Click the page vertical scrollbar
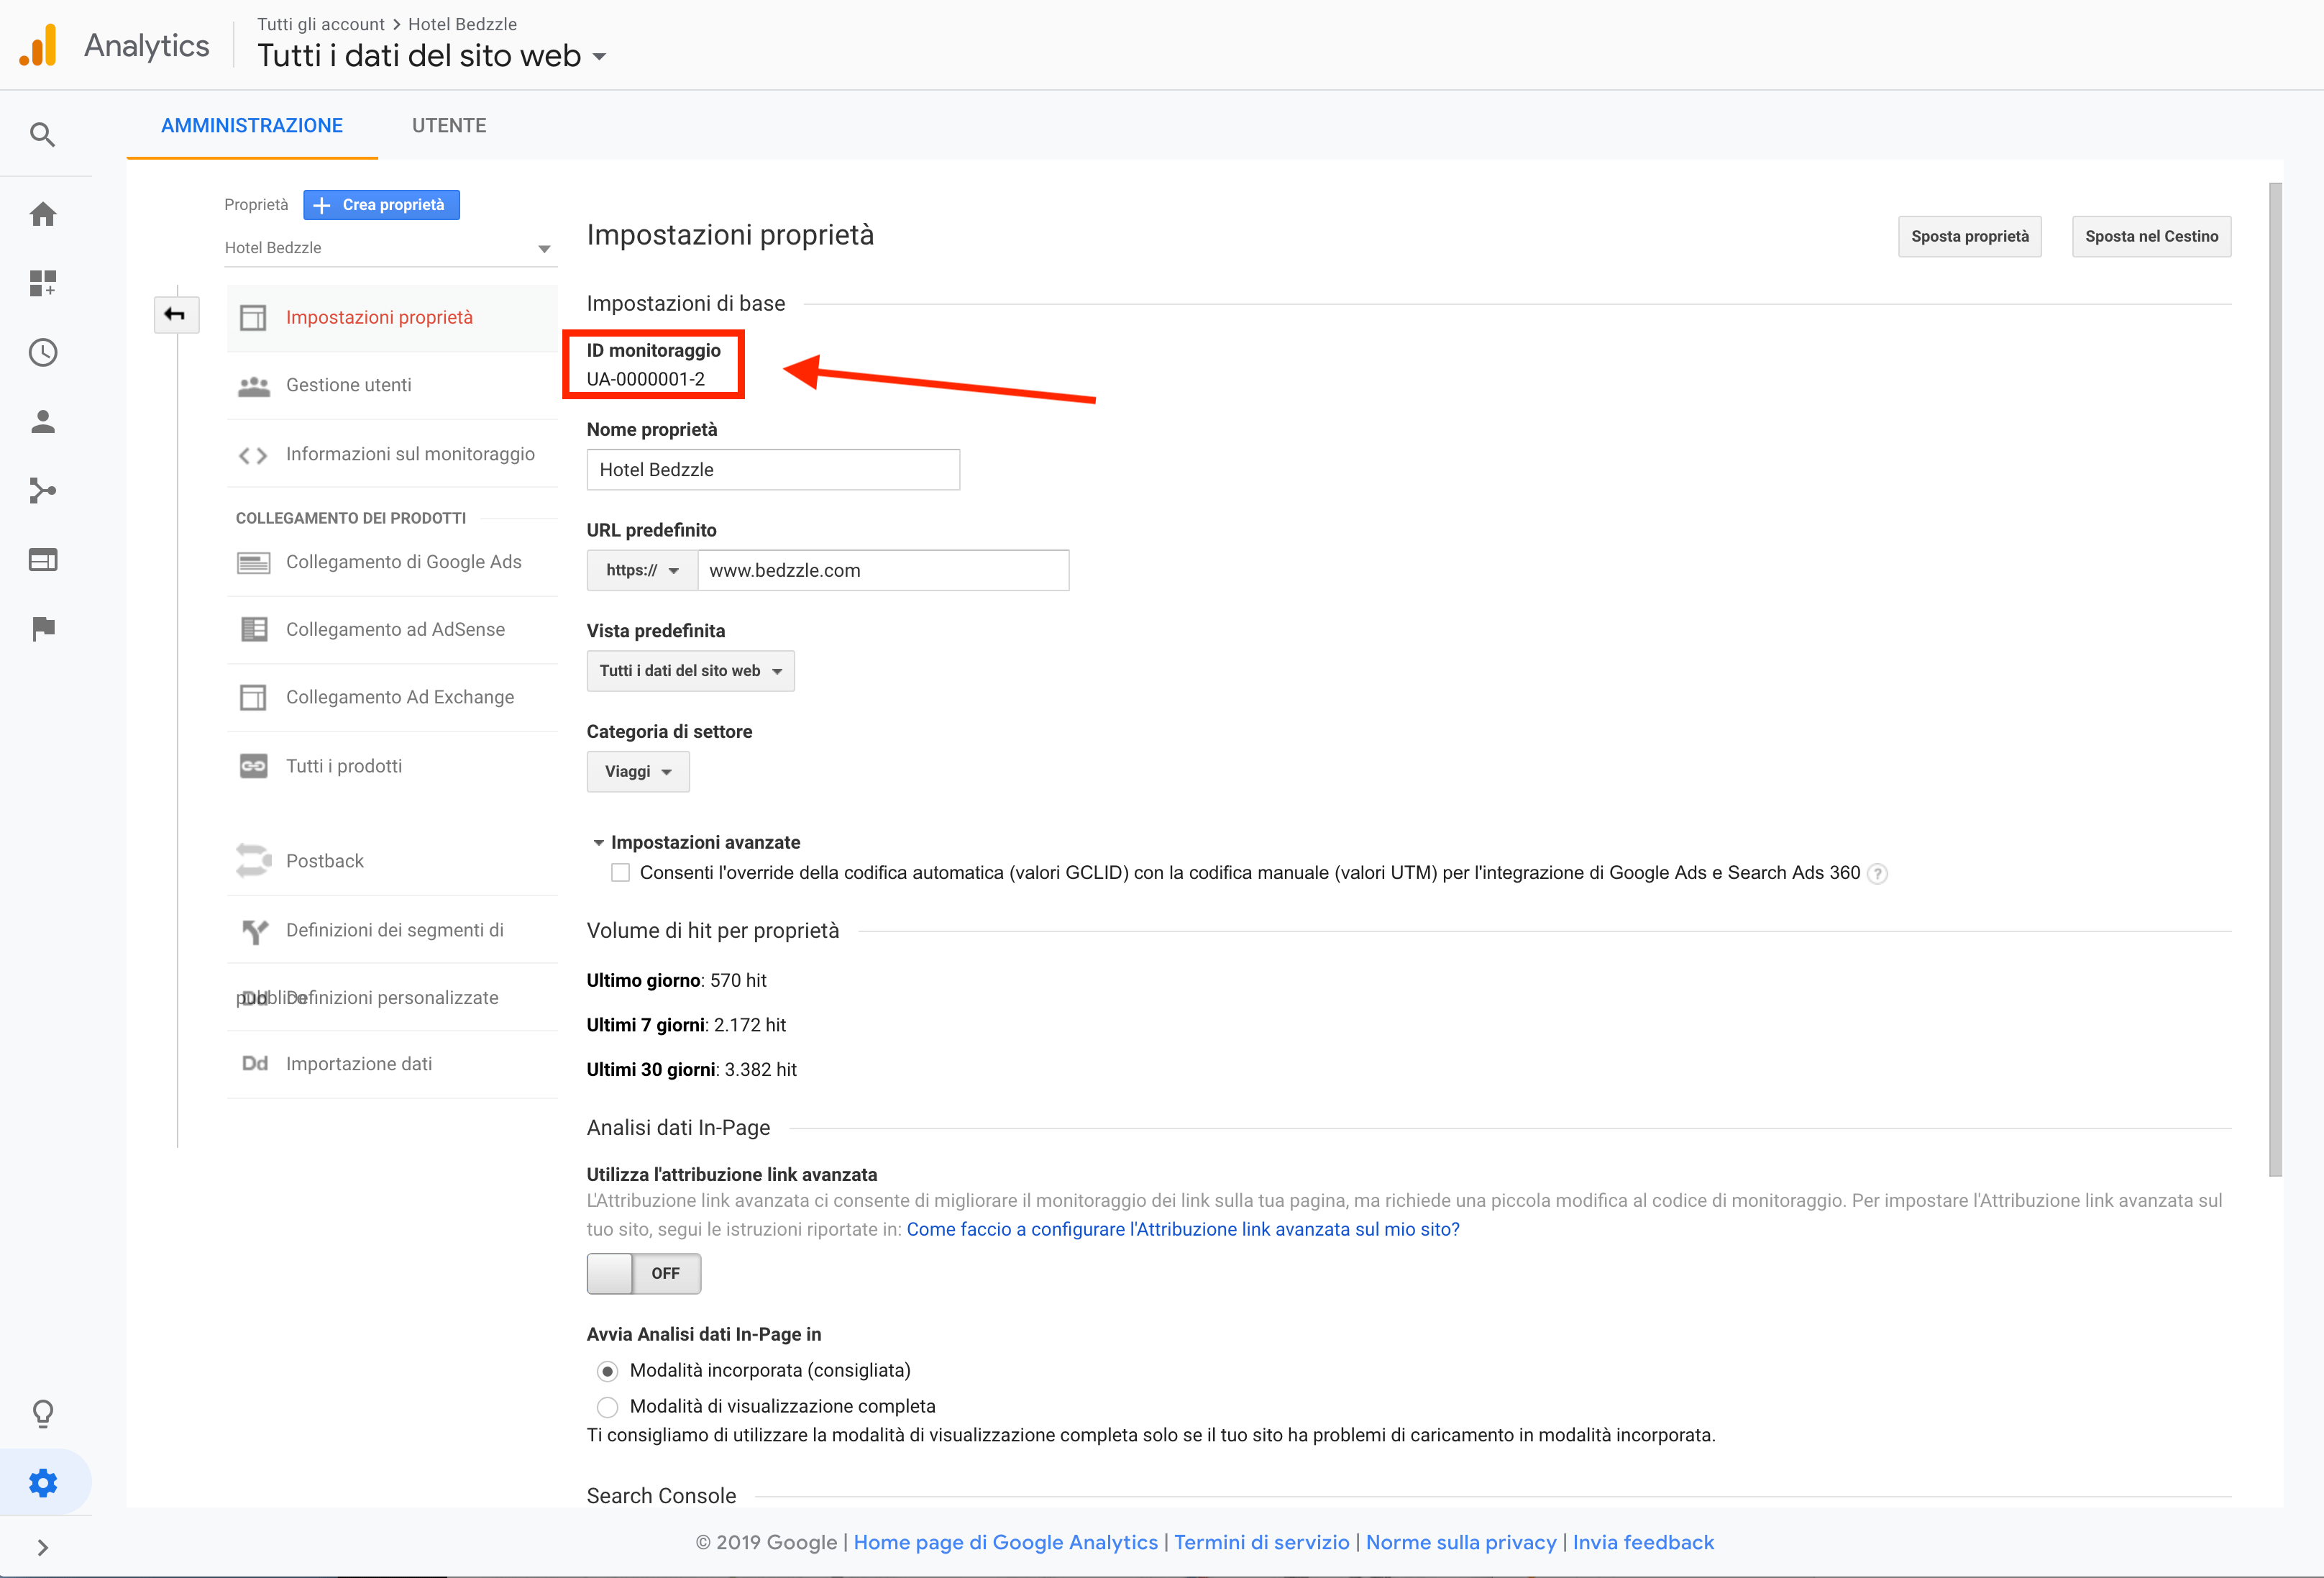2324x1578 pixels. point(2275,680)
